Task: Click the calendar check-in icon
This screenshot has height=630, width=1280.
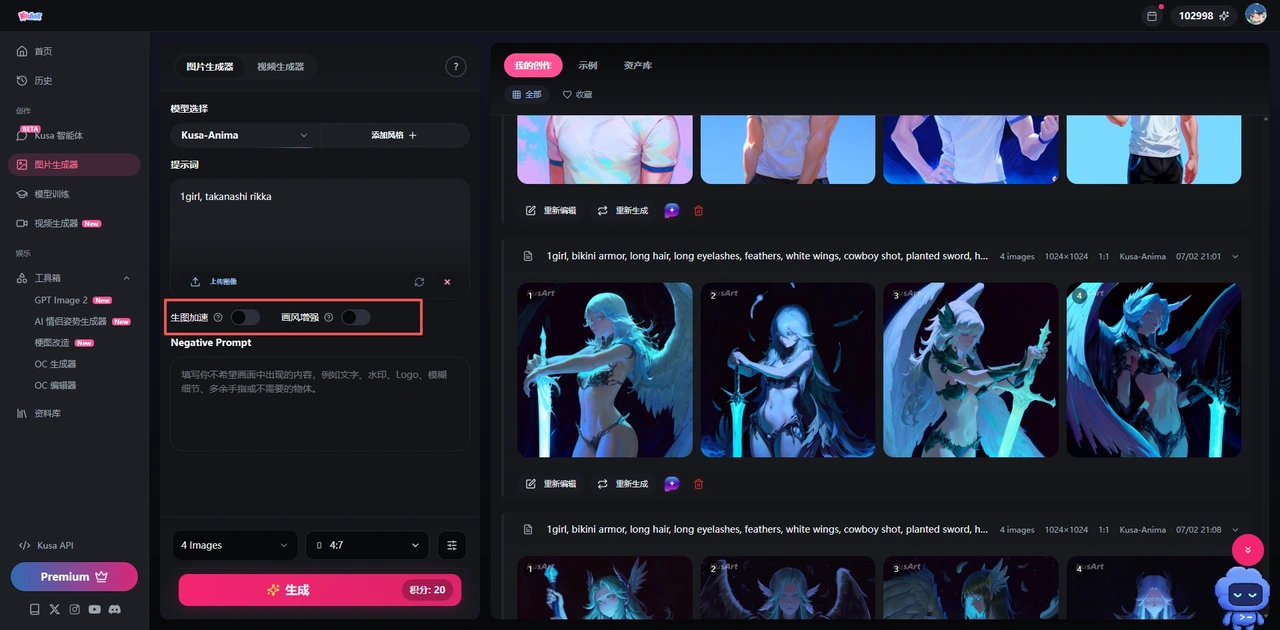Action: coord(1152,16)
